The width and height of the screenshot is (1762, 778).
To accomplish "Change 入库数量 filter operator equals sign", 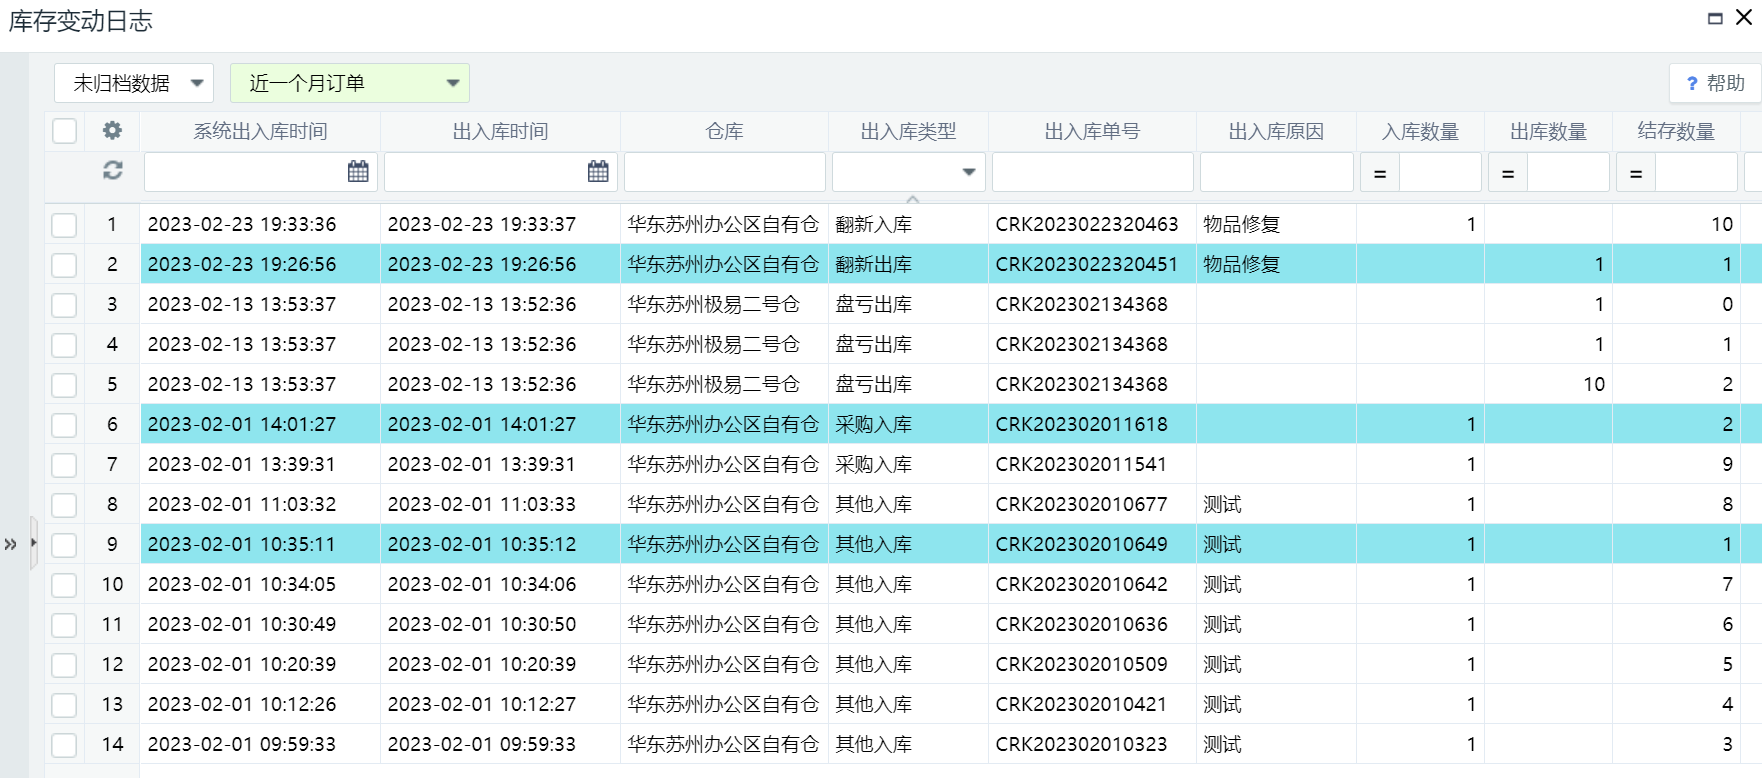I will coord(1380,173).
